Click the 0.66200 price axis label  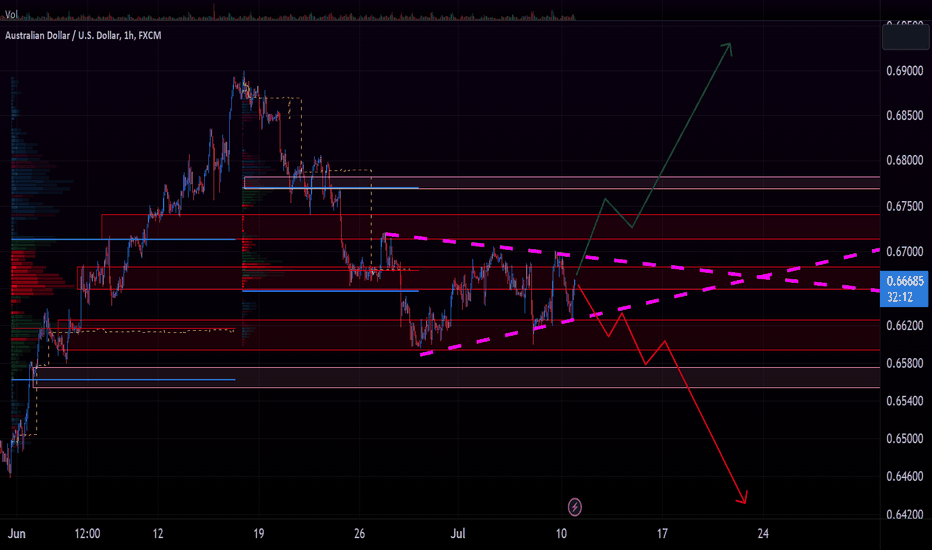tap(905, 325)
